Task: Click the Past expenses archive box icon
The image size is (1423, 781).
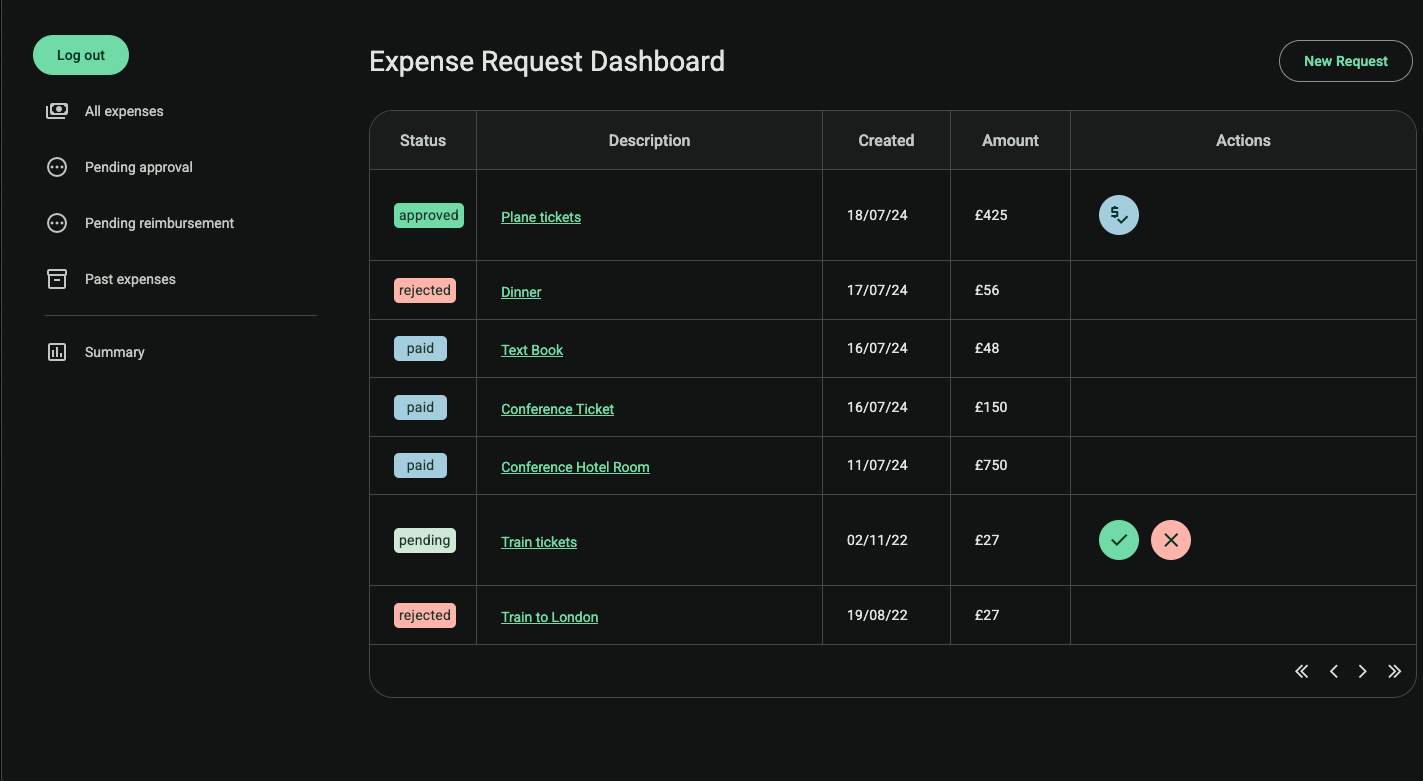Action: point(57,279)
